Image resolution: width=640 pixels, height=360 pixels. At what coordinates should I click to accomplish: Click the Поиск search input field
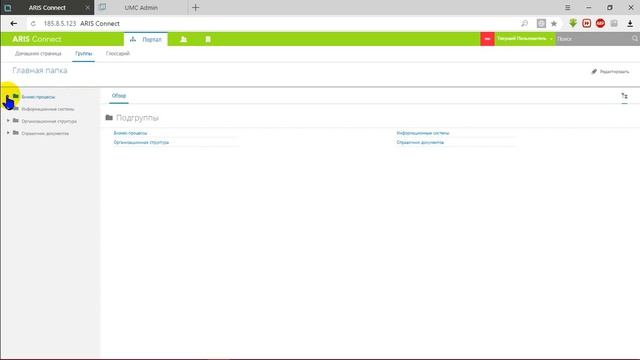pyautogui.click(x=593, y=39)
